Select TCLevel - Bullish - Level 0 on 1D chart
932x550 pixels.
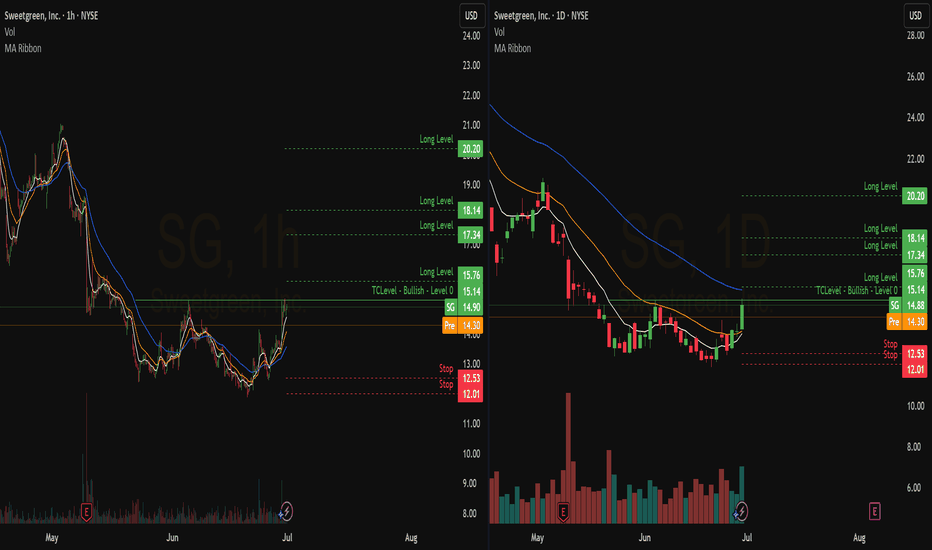pos(857,290)
